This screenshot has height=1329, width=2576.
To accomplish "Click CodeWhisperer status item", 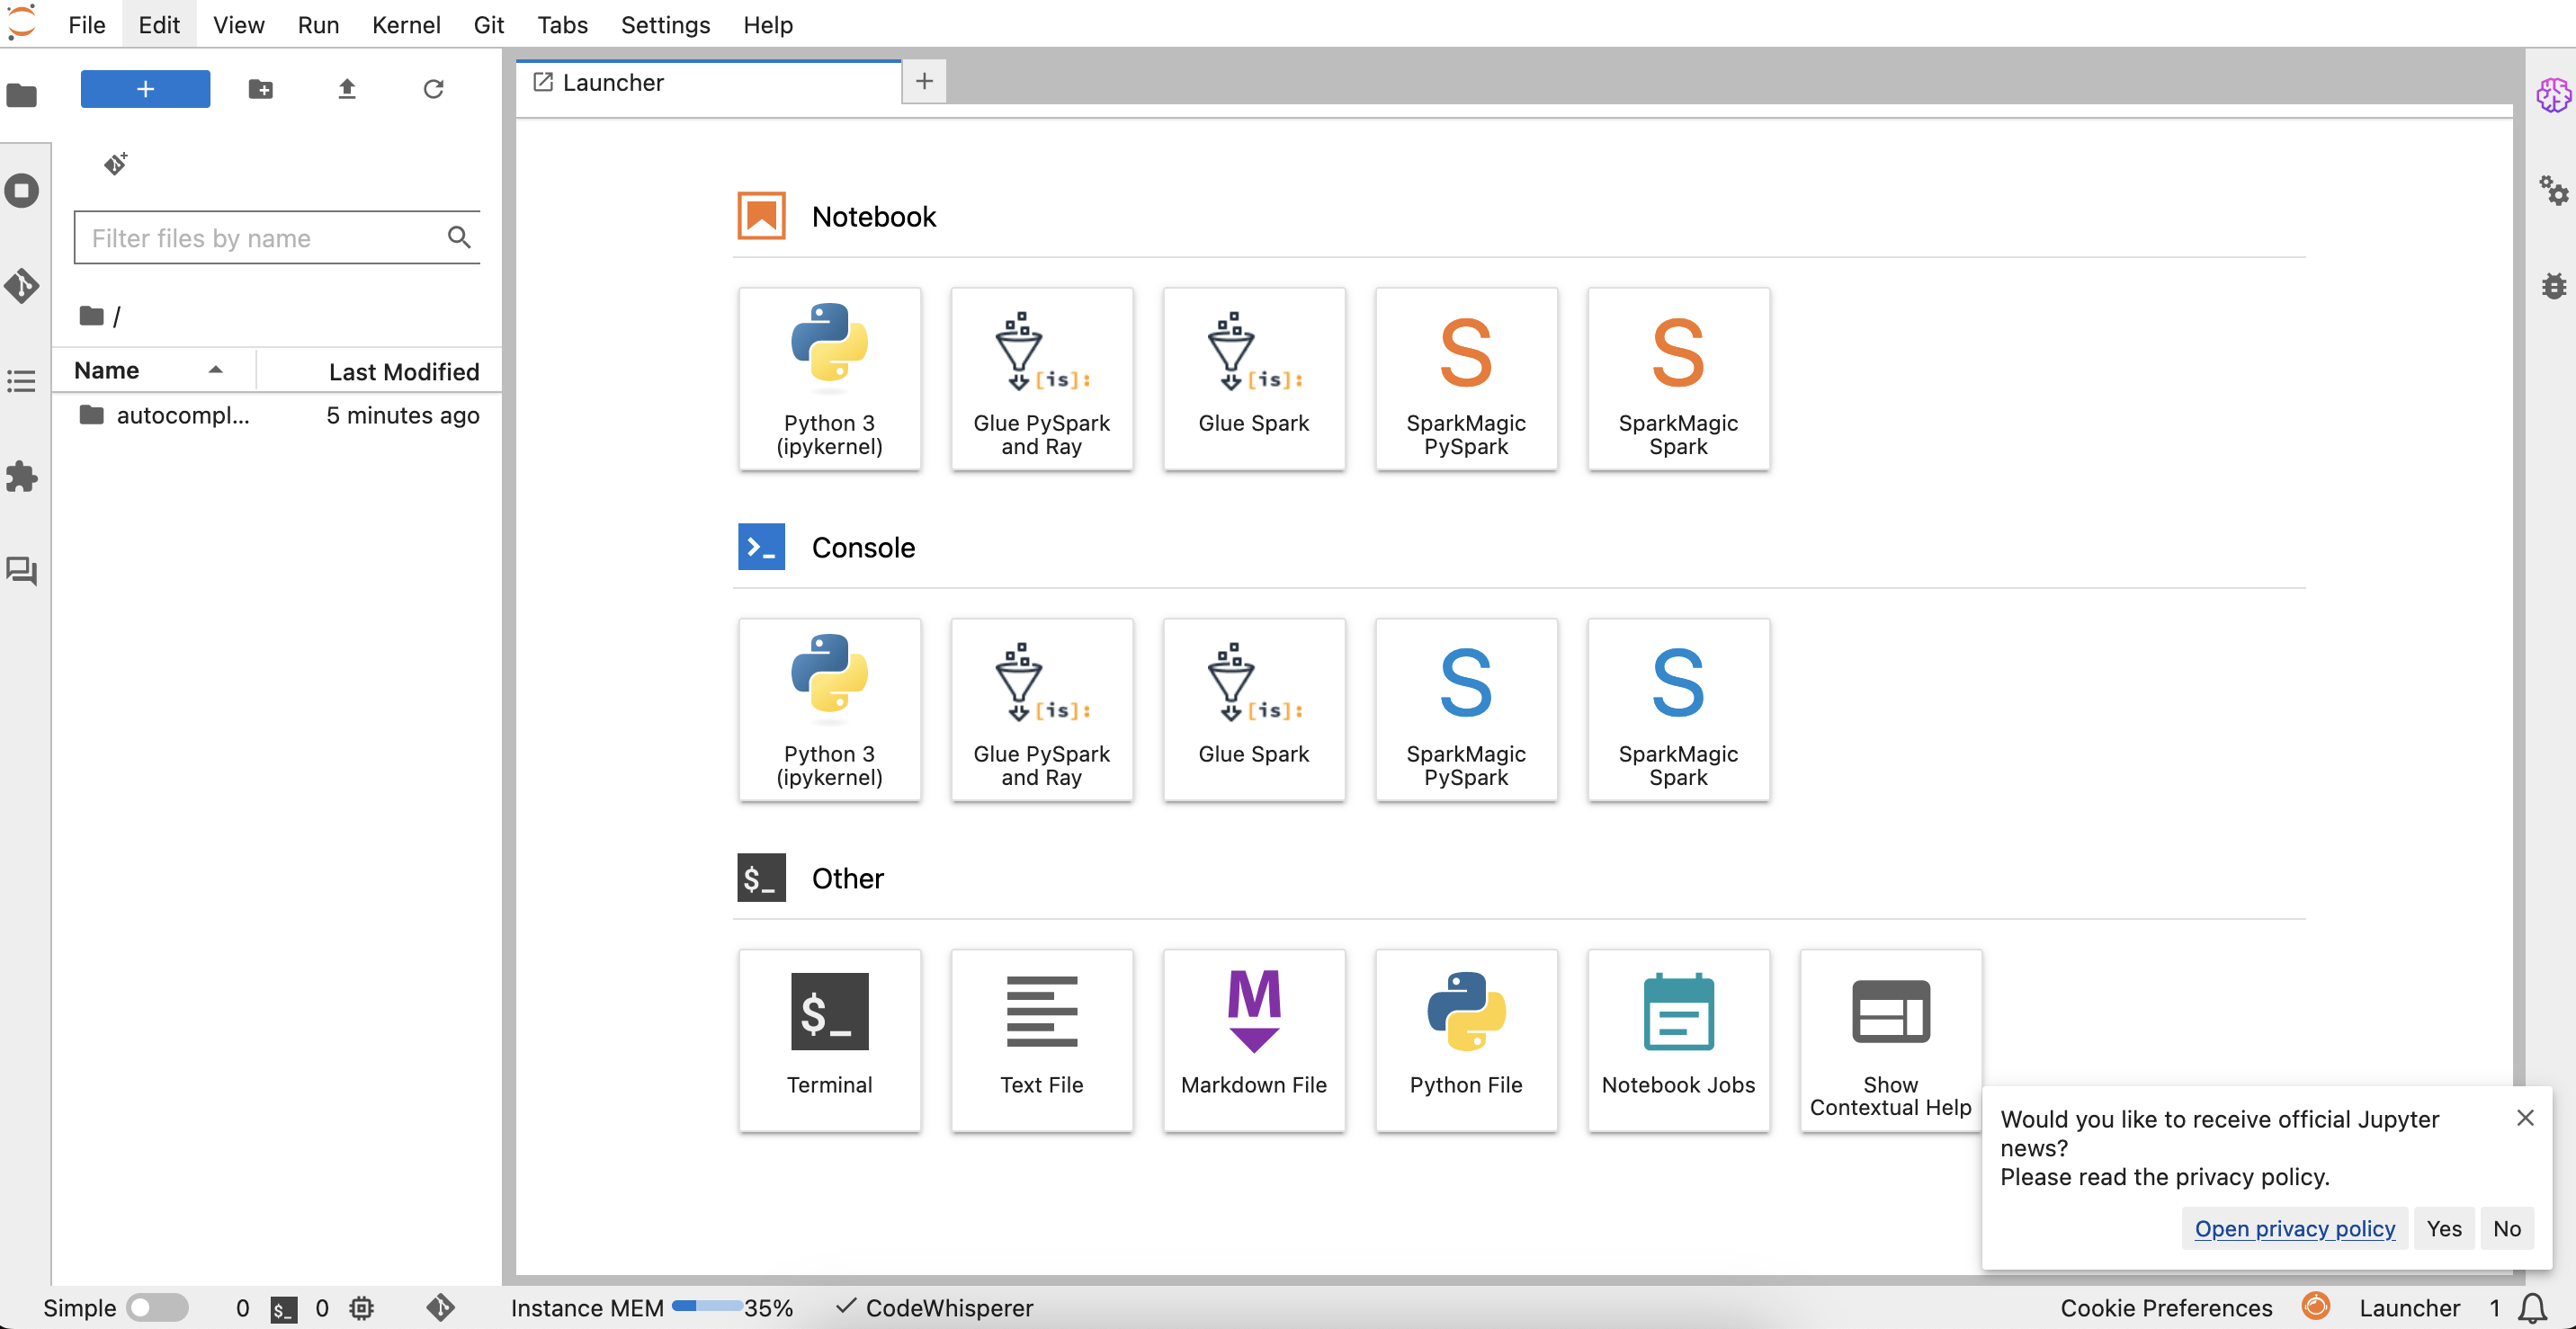I will point(934,1308).
